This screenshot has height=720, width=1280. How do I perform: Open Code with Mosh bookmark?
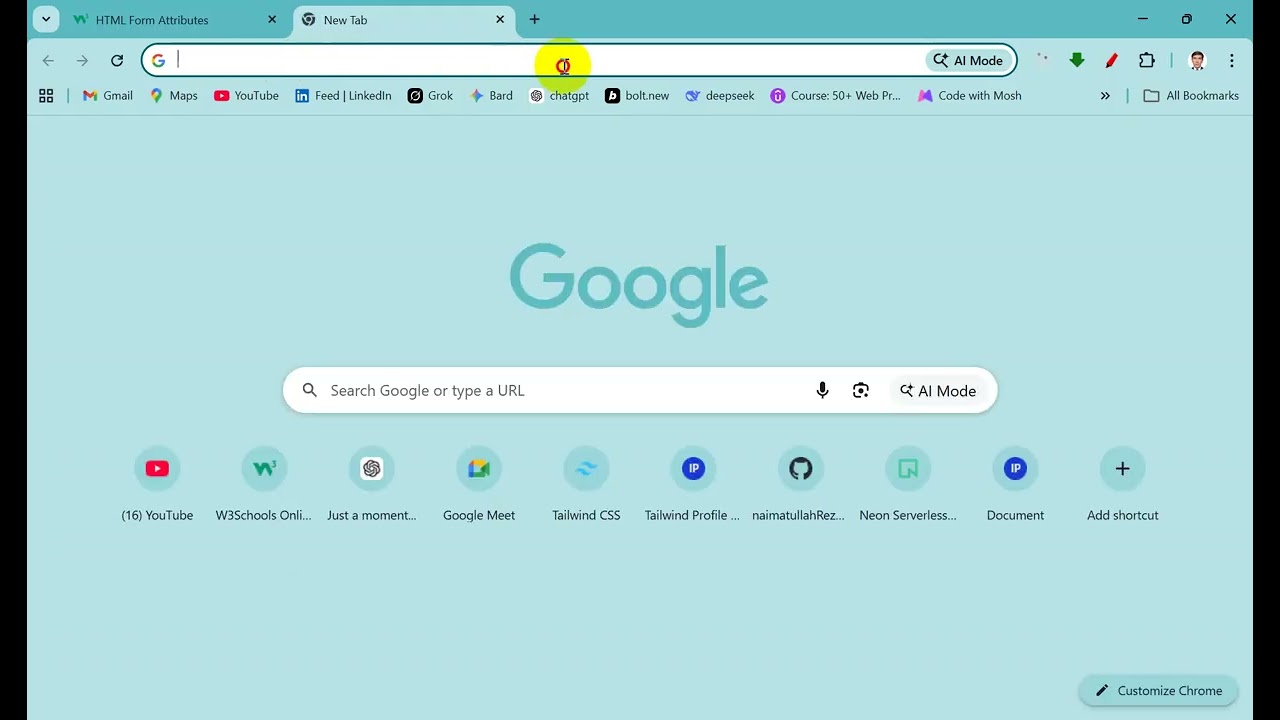(x=970, y=96)
